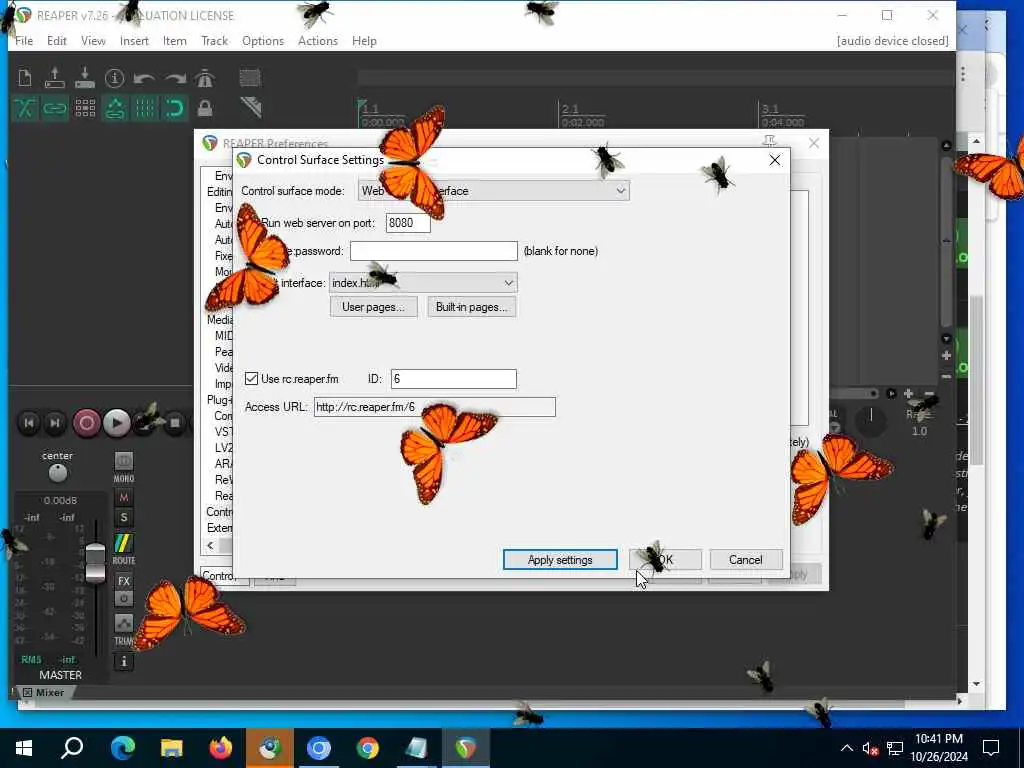Screen dimensions: 1024x768
Task: Click the Open project toolbar icon
Action: [x=55, y=78]
